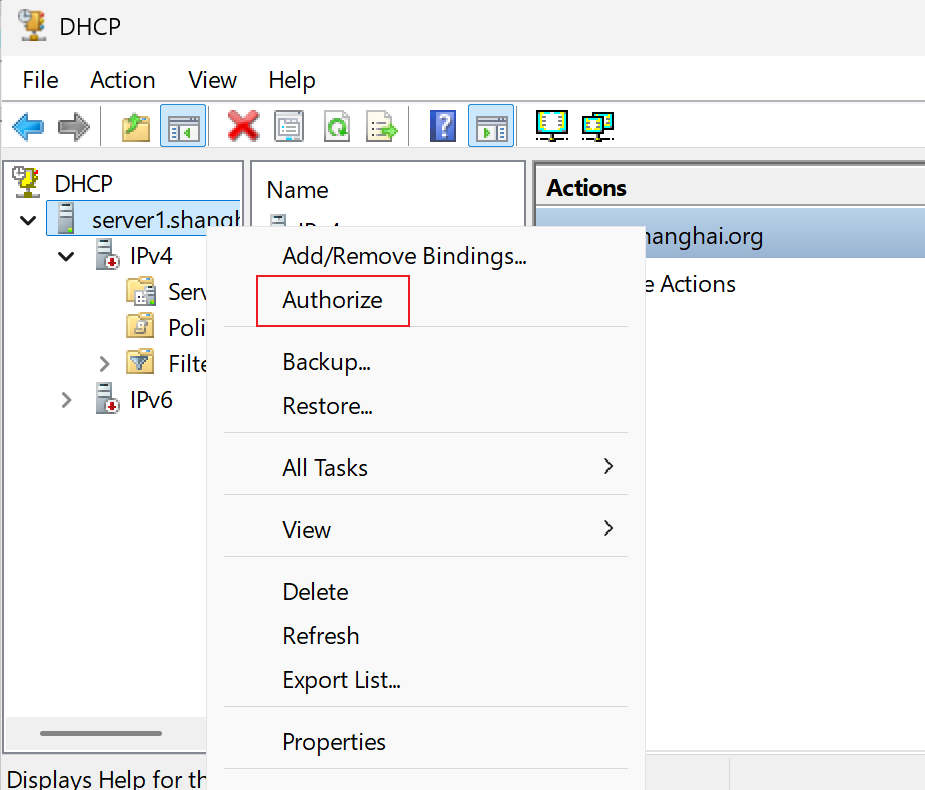Click the Export List toolbar icon
Image resolution: width=925 pixels, height=790 pixels.
(x=382, y=126)
